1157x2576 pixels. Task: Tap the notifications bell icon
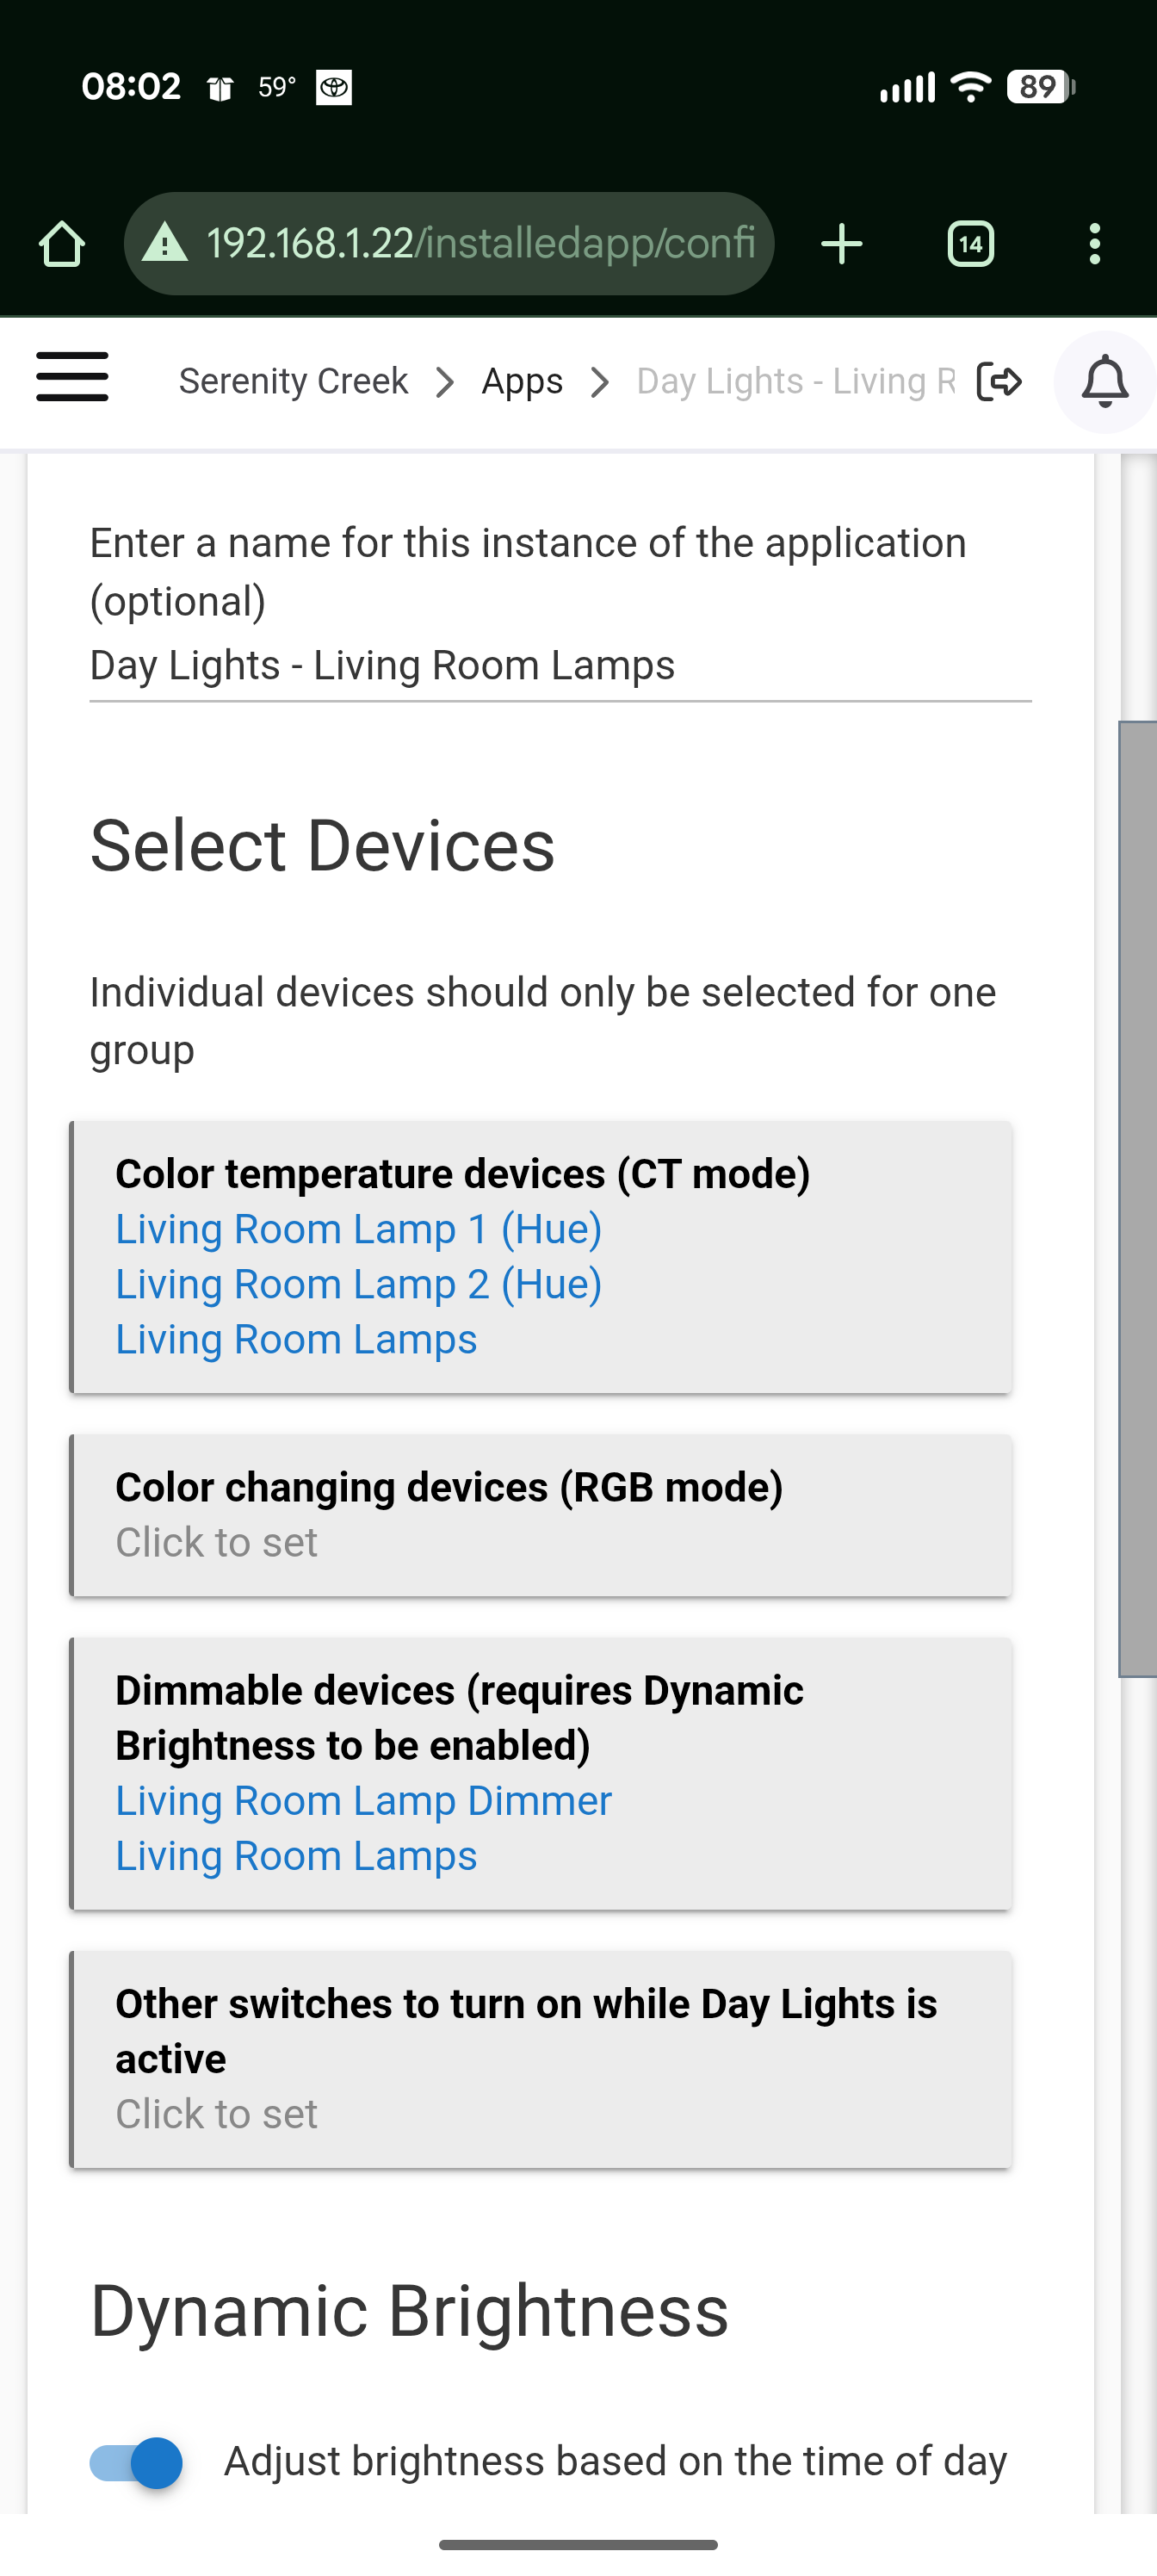1105,381
